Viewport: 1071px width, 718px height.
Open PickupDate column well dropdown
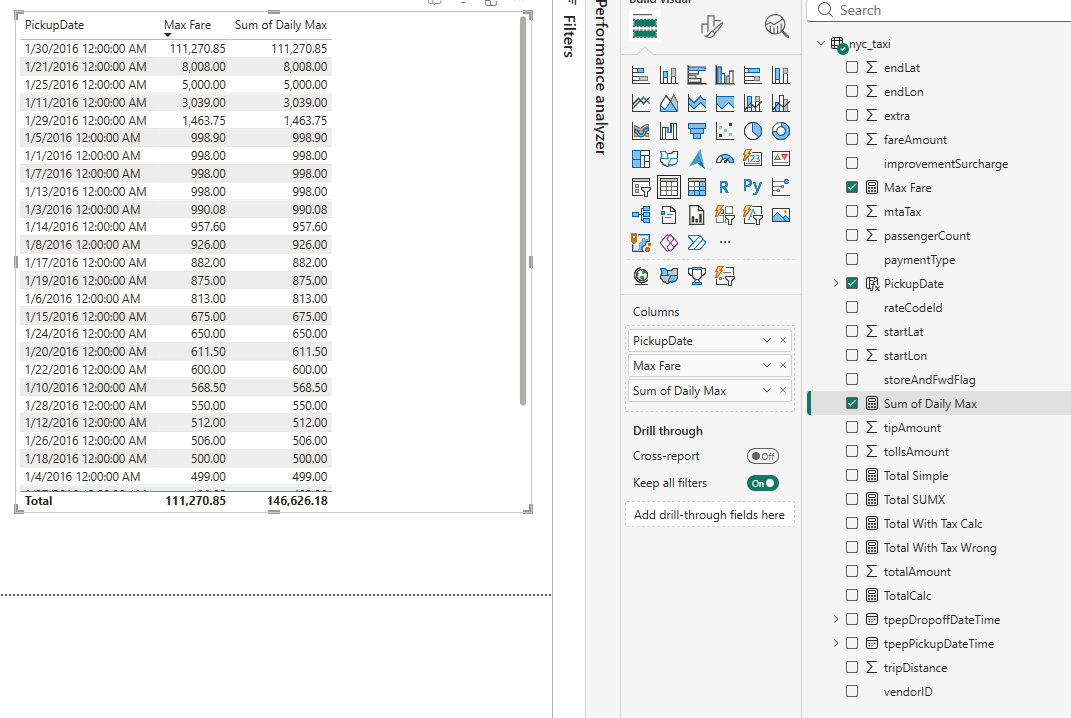pos(767,340)
